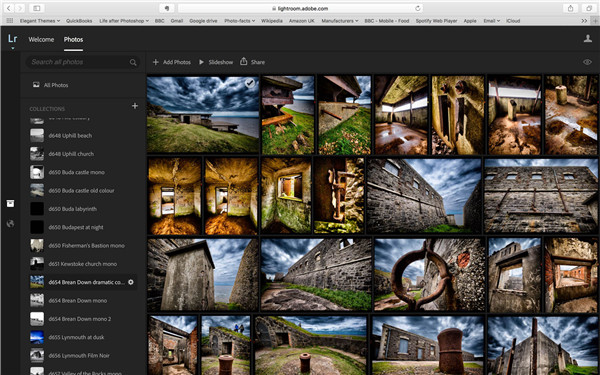The height and width of the screenshot is (375, 600).
Task: Expand the Elegant Themes bookmarks folder
Action: pyautogui.click(x=40, y=21)
